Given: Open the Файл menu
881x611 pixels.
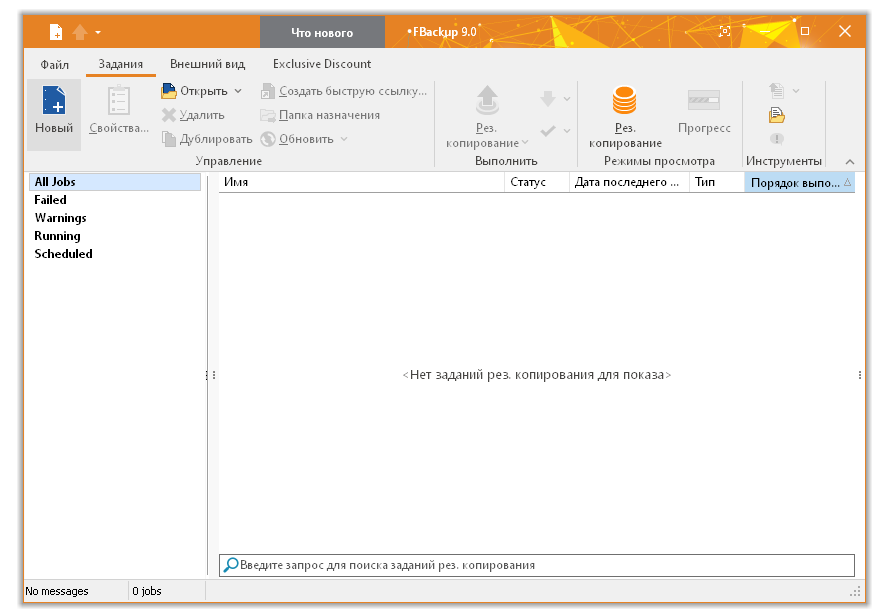Looking at the screenshot, I should (55, 64).
